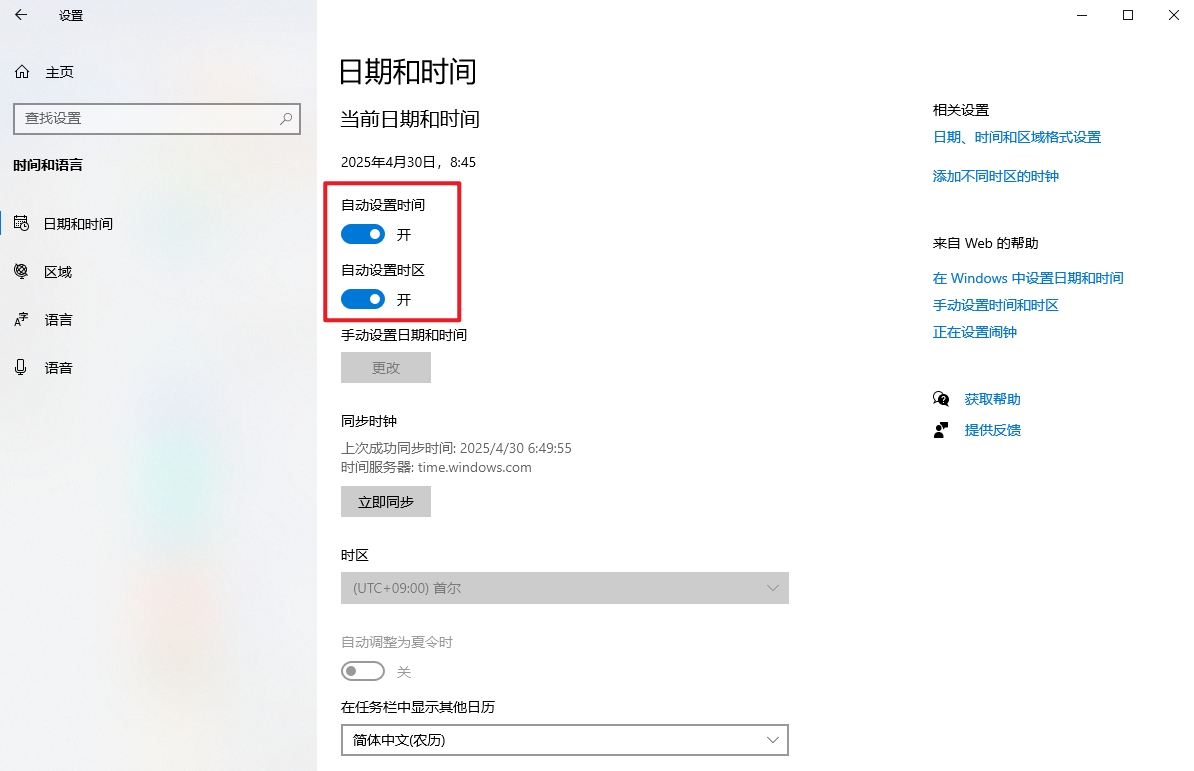Expand the 简体中文(农历) calendar dropdown
Screen dimensions: 1194x771
point(565,740)
